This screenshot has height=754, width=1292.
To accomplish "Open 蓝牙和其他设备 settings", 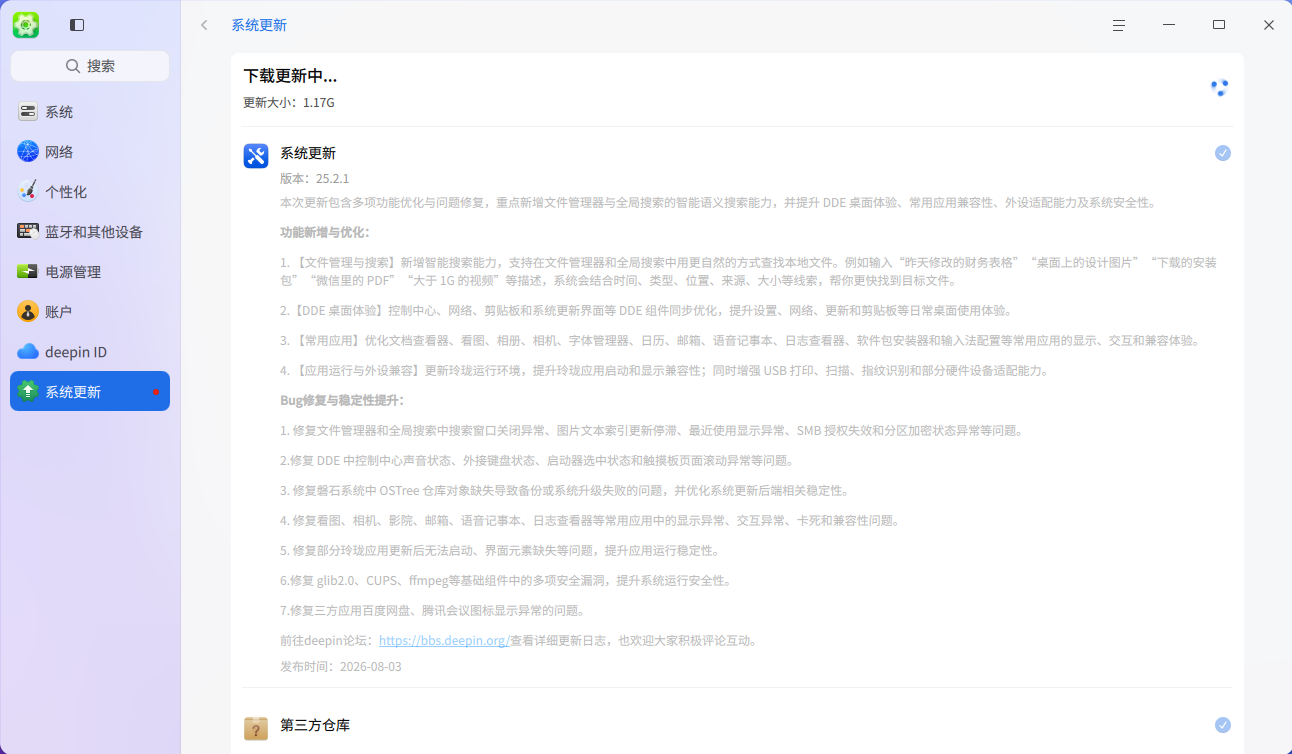I will pos(90,232).
